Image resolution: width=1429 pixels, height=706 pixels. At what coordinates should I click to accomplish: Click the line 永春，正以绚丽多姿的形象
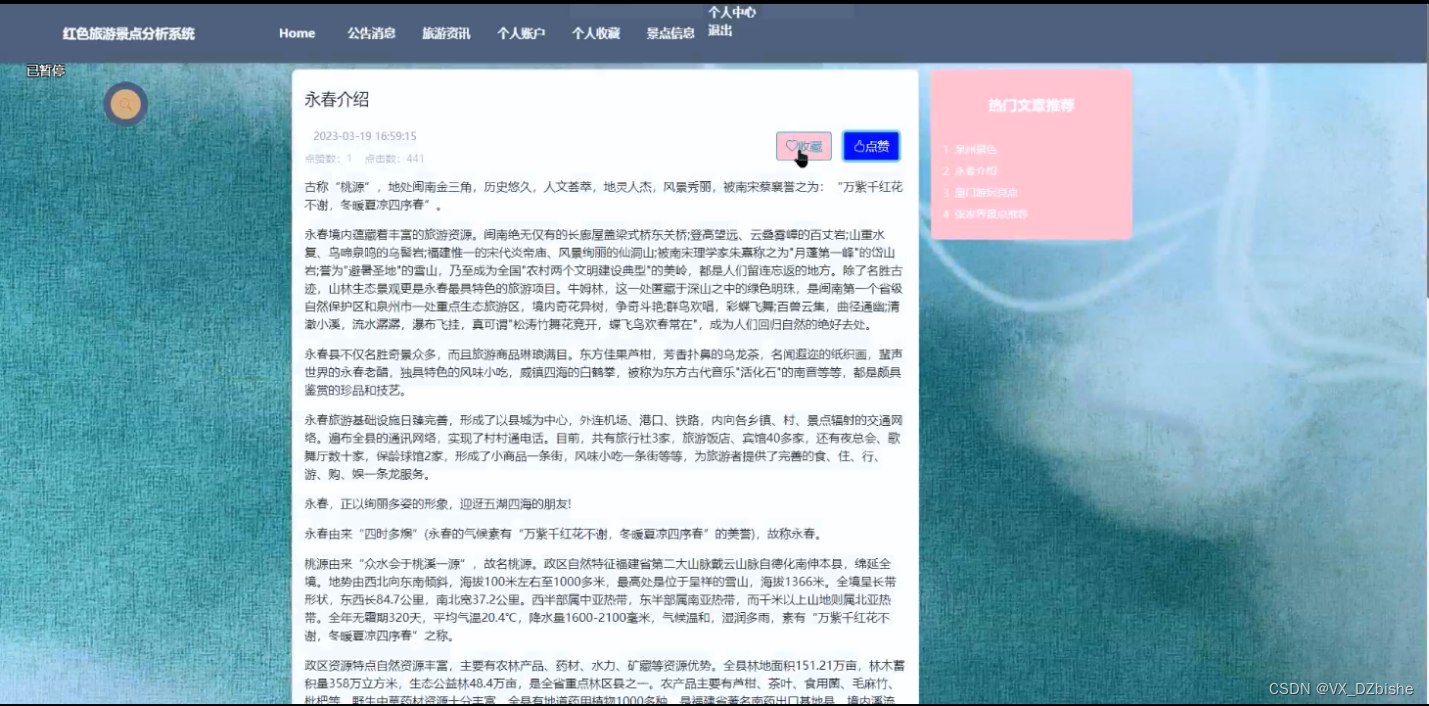coord(438,503)
